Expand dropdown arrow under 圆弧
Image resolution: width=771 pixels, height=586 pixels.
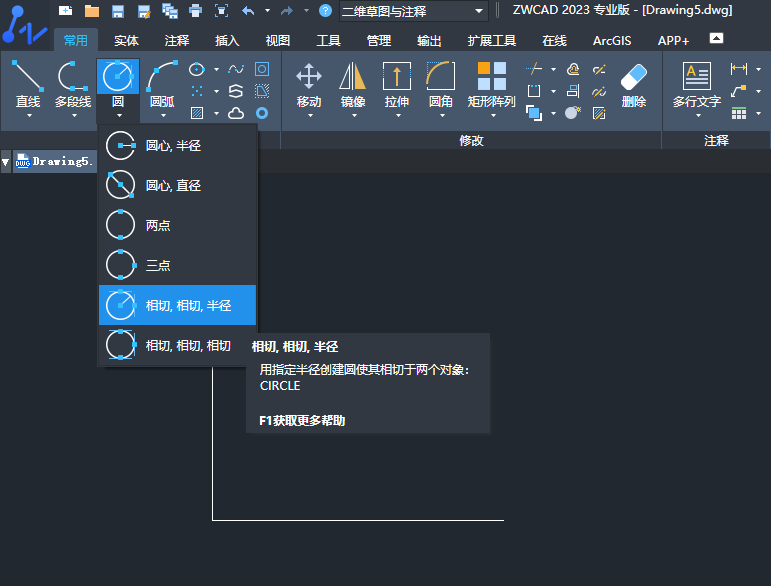[163, 116]
